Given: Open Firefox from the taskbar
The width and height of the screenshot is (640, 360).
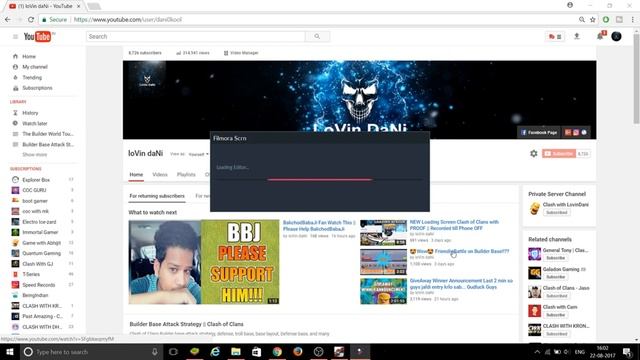Looking at the screenshot, I should pos(298,351).
